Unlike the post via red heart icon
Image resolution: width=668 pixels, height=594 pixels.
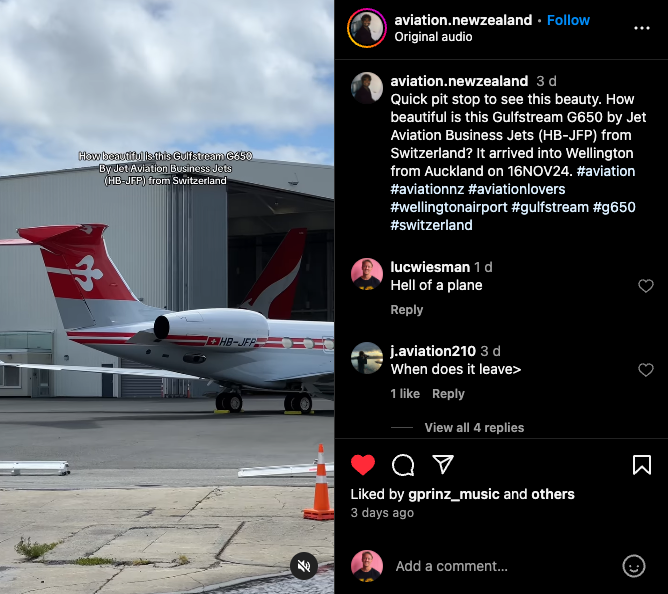coord(363,464)
